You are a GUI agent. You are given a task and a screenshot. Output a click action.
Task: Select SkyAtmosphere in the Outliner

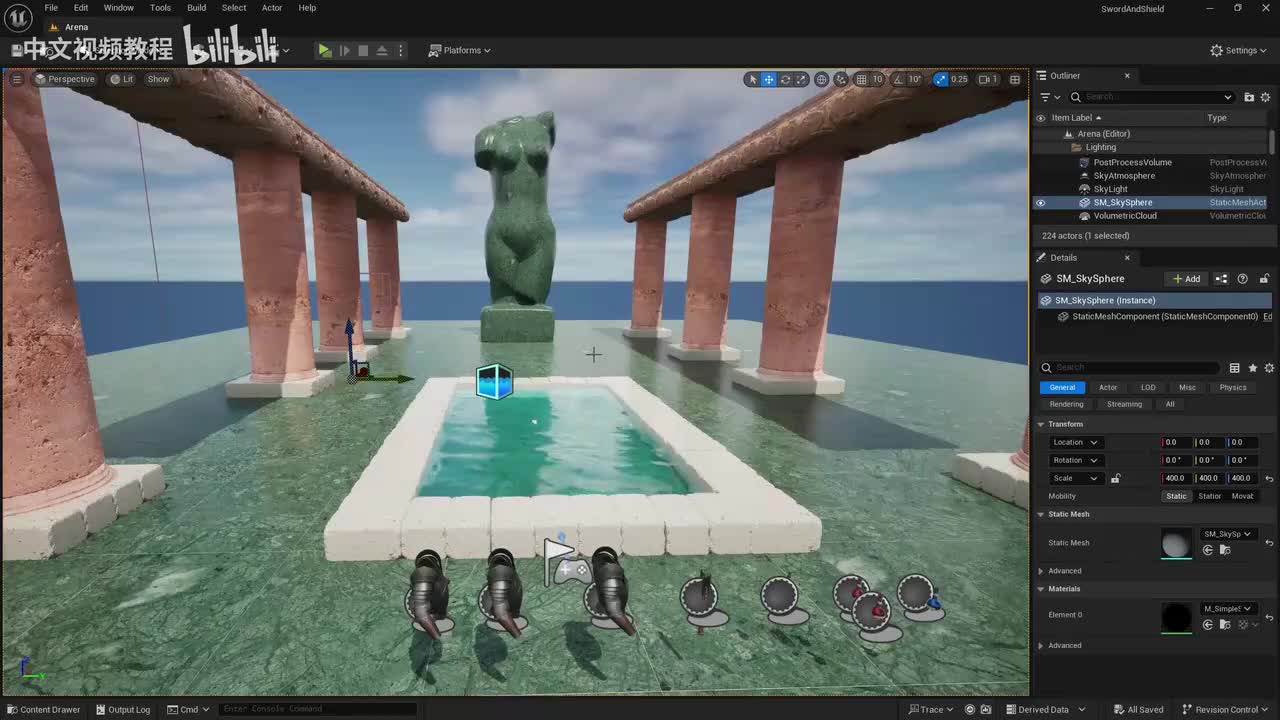tap(1124, 176)
